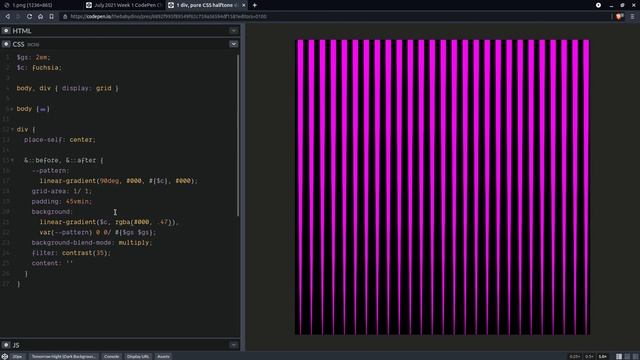Bookmark this page
Viewport: 640px width, 360px height.
[51, 16]
